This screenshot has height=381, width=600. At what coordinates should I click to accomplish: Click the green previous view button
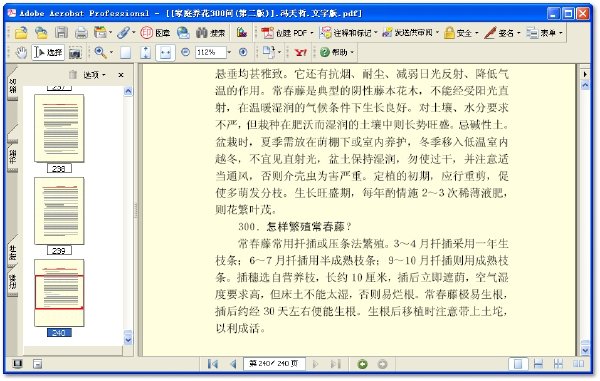pos(362,364)
